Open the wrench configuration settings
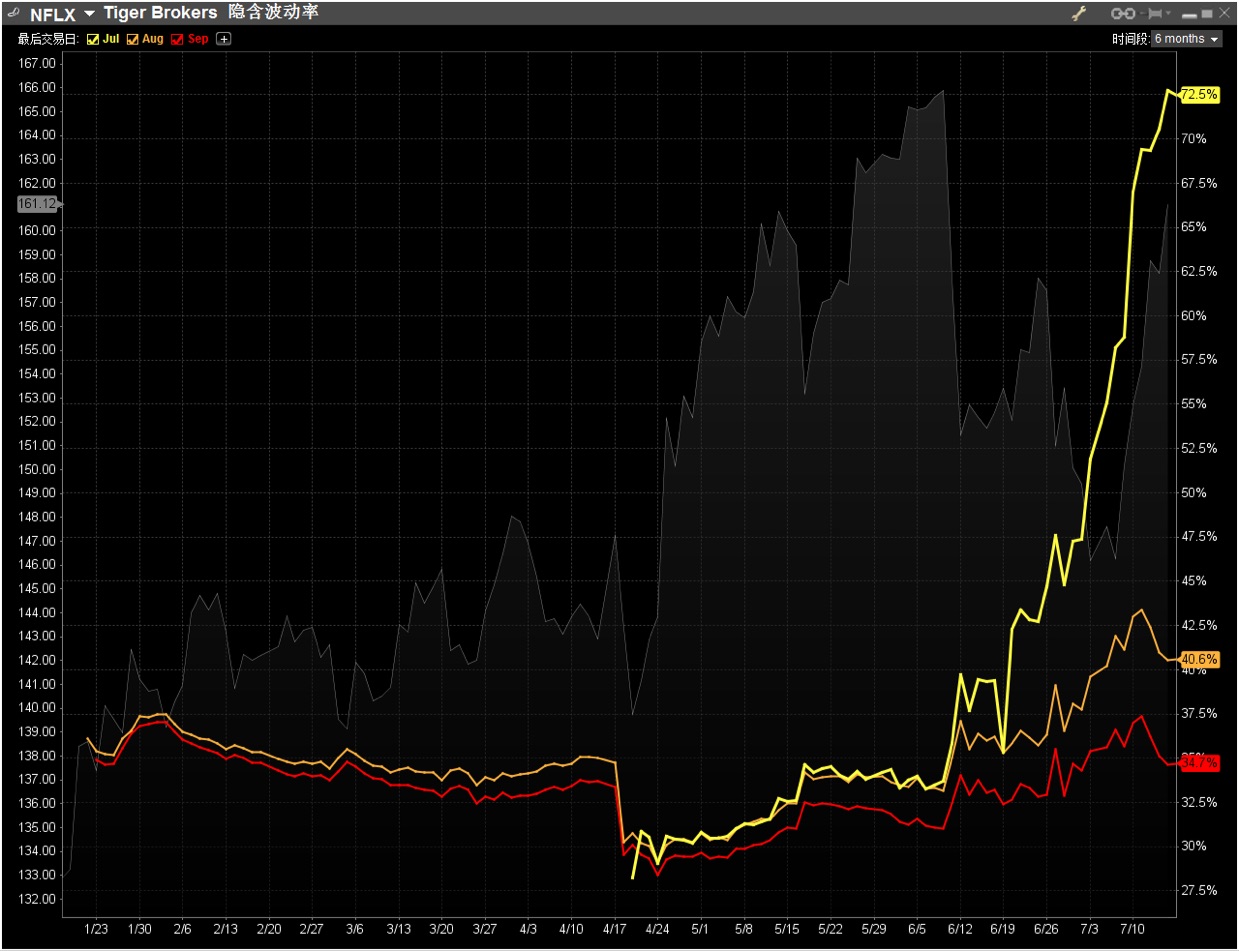Screen dimensions: 1239x951 pyautogui.click(x=1079, y=13)
